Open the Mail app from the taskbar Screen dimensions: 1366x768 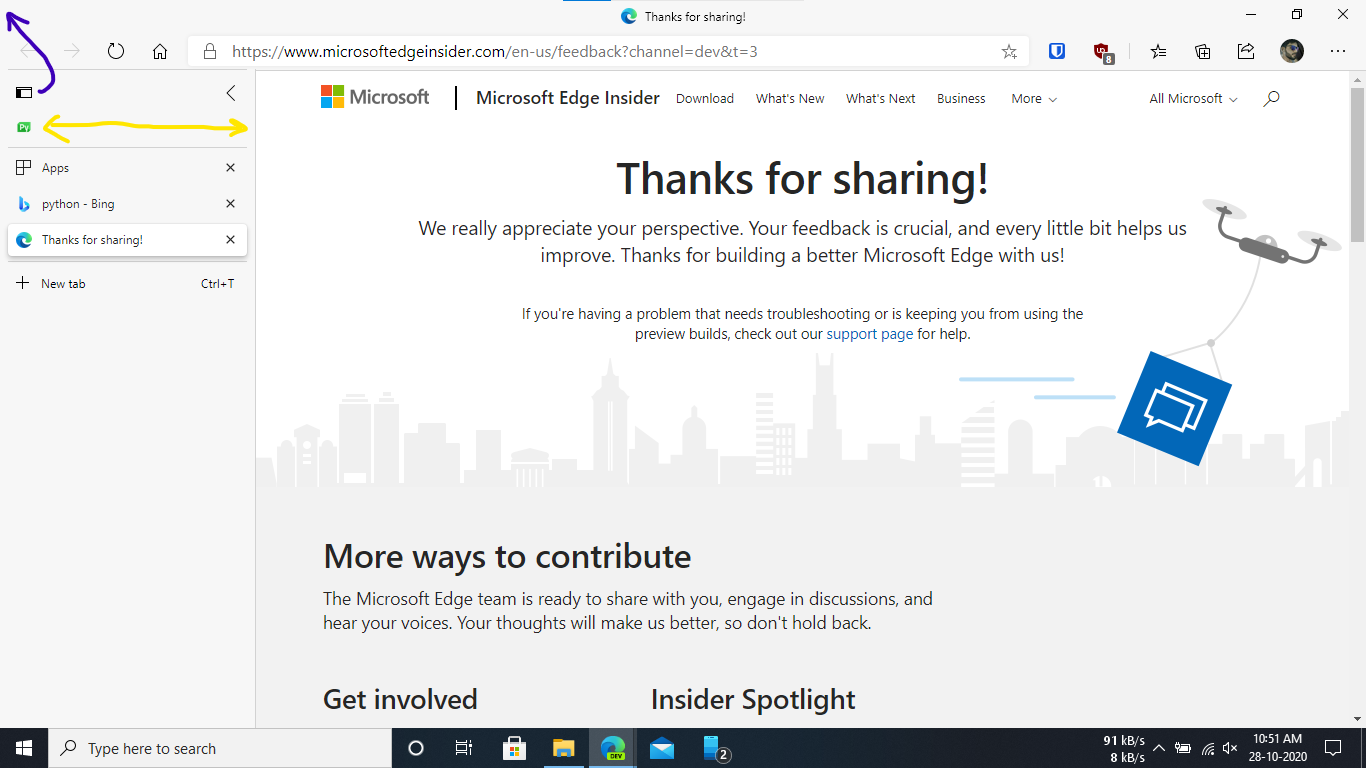662,748
